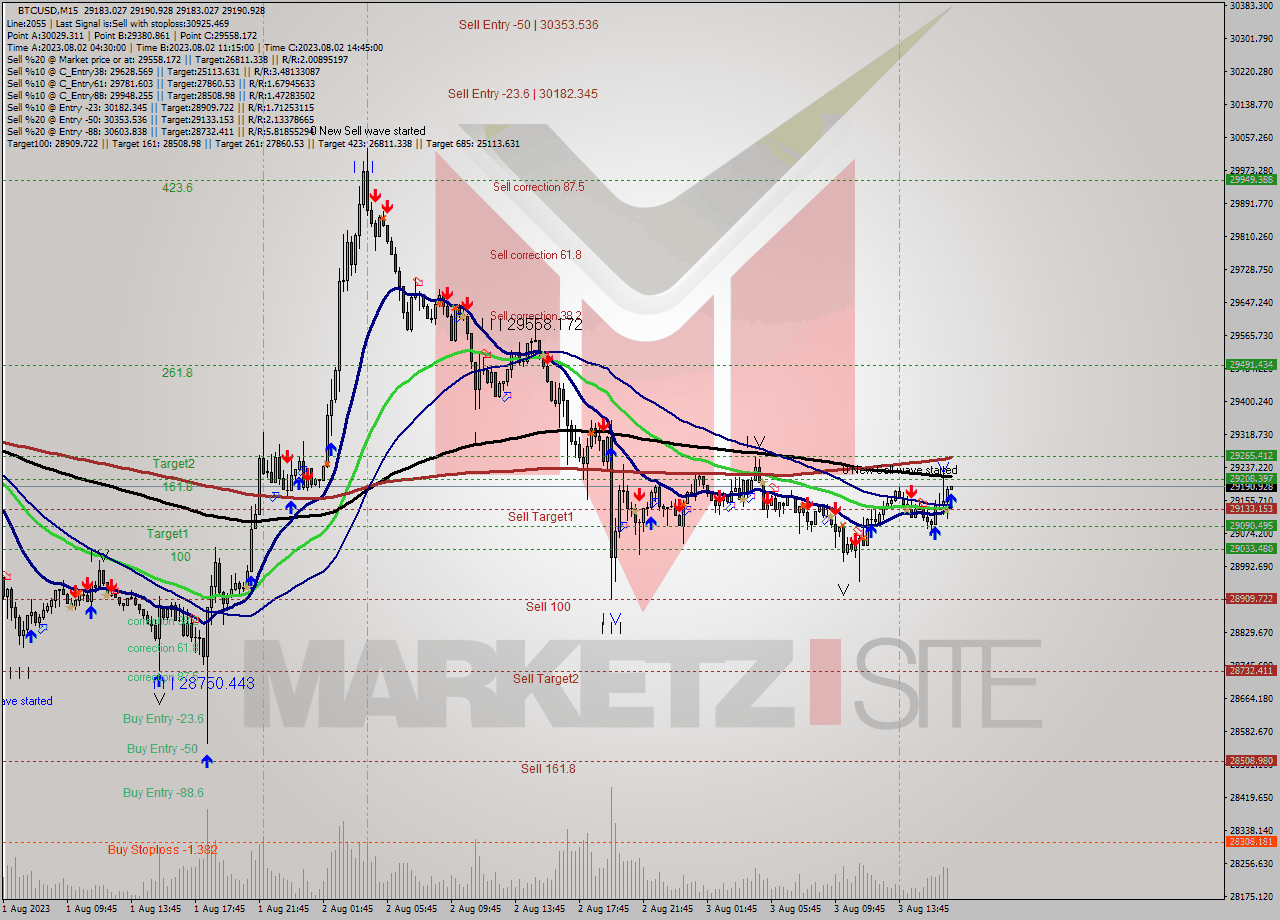Click the 'Buy Entry -23.6' label

(164, 718)
